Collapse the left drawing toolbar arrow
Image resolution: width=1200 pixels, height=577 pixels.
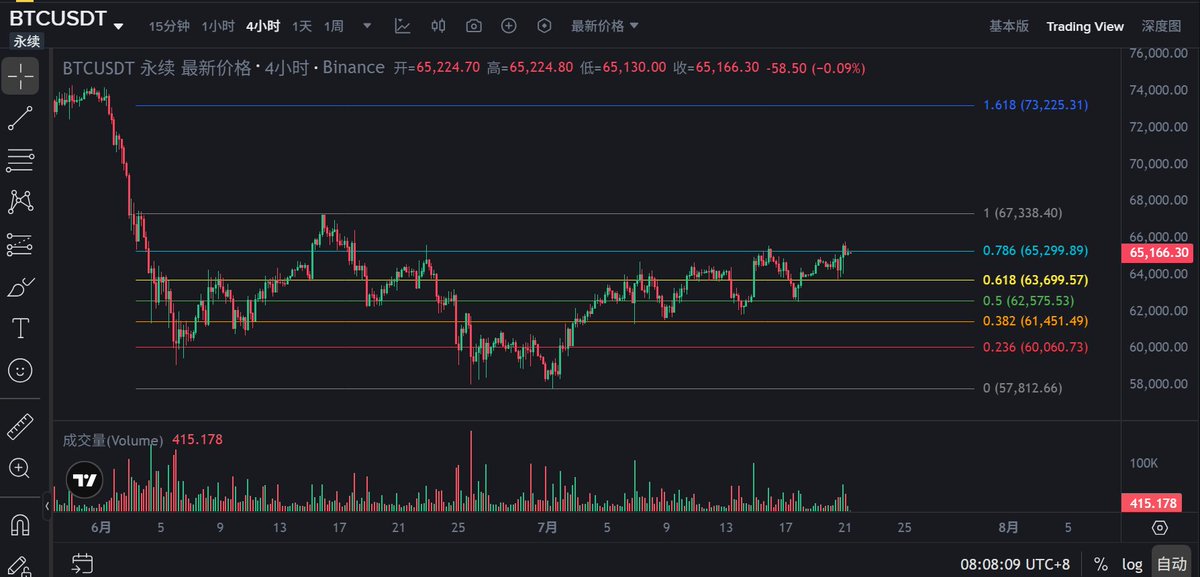point(47,508)
